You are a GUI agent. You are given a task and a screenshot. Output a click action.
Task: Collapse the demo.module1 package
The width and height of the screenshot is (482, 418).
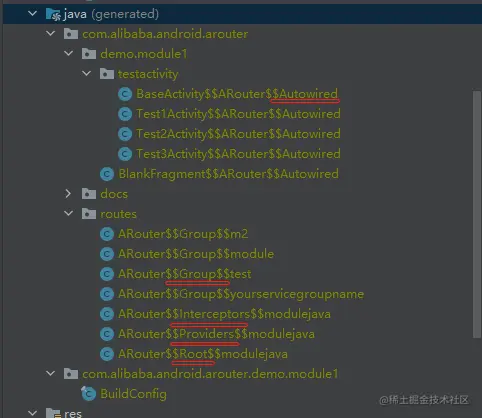pos(68,53)
